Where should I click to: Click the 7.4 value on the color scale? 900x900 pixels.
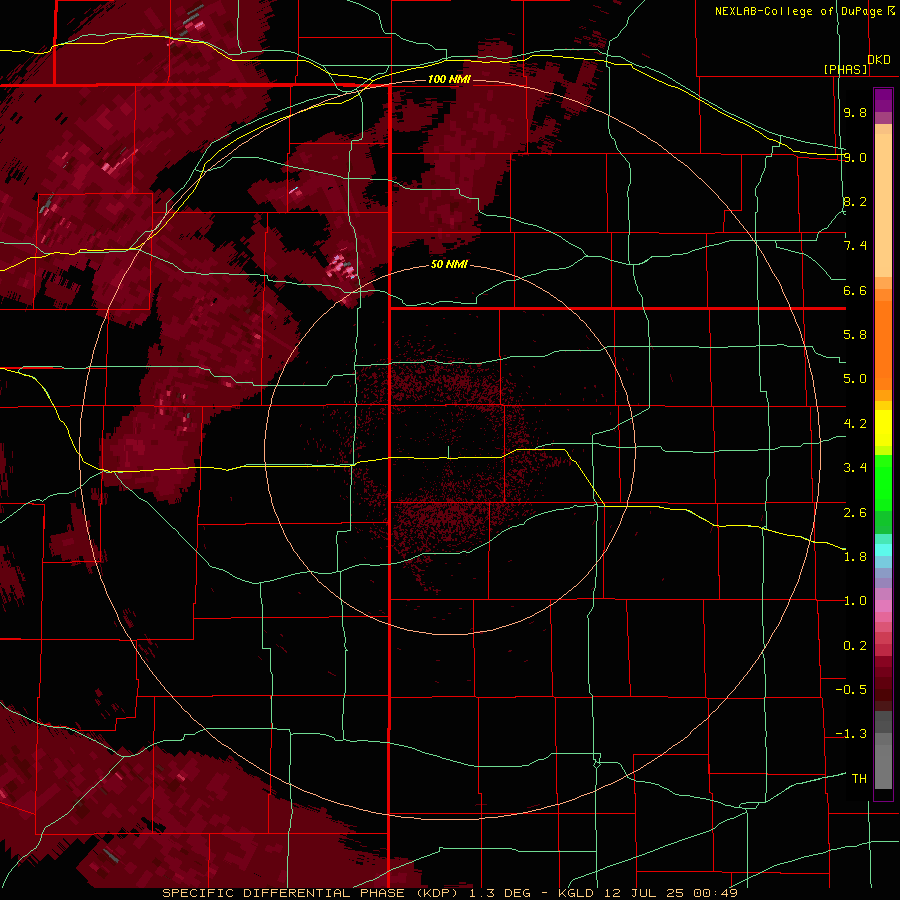coord(855,246)
